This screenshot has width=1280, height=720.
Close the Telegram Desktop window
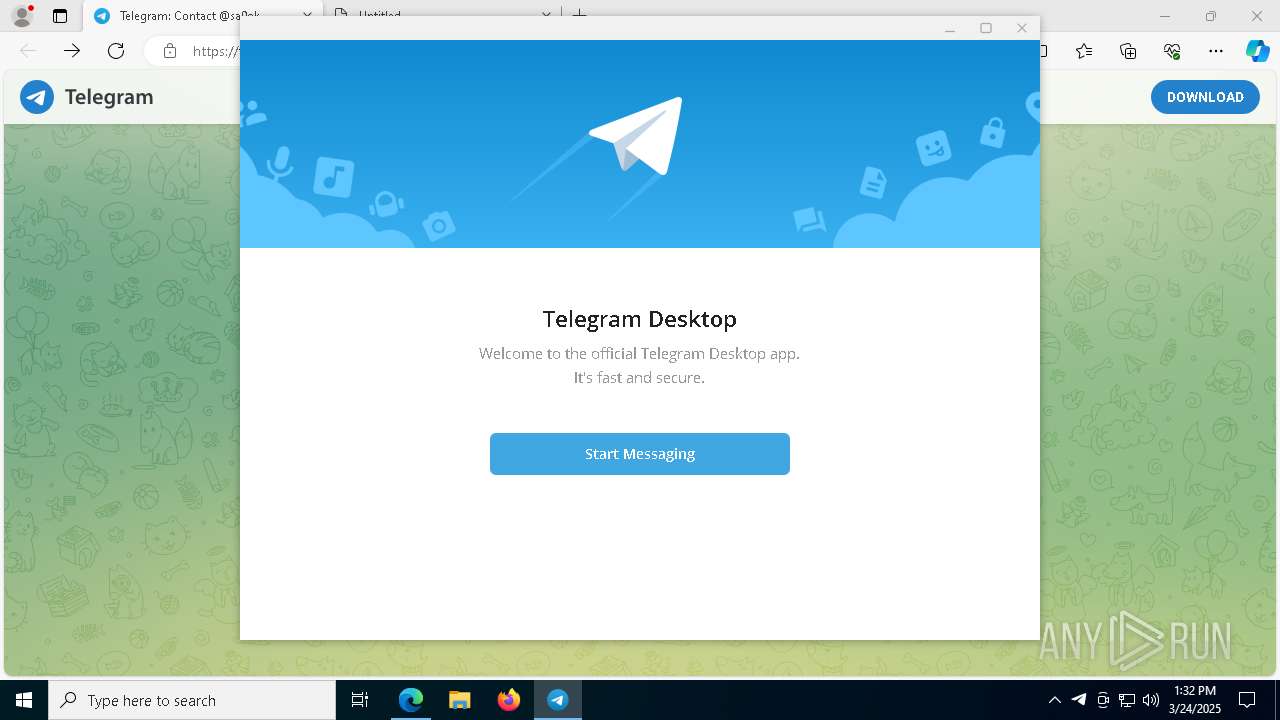(1022, 28)
